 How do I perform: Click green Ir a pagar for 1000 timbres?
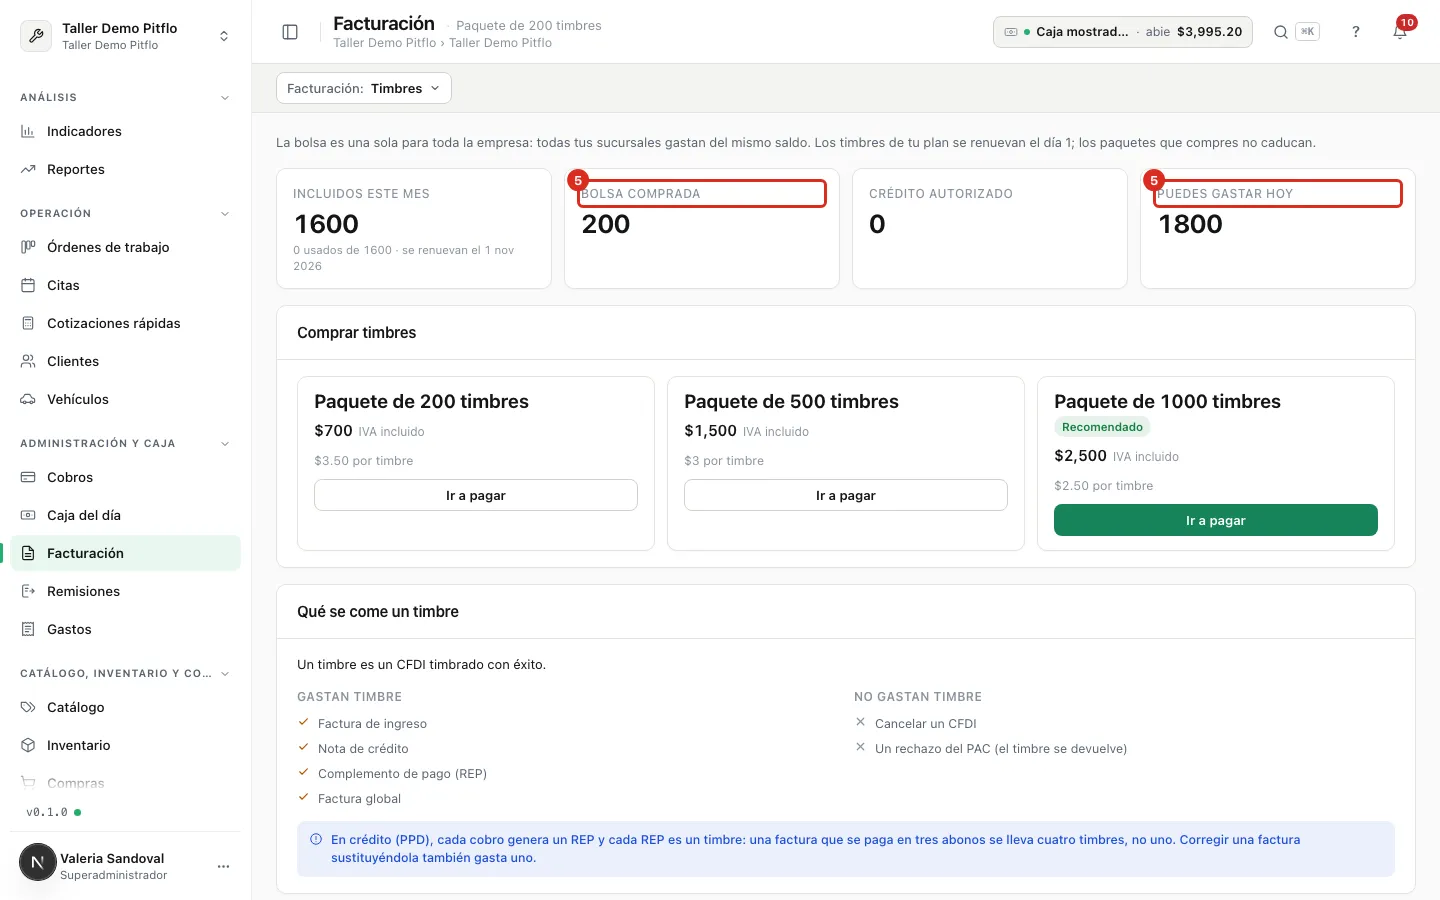click(x=1216, y=520)
